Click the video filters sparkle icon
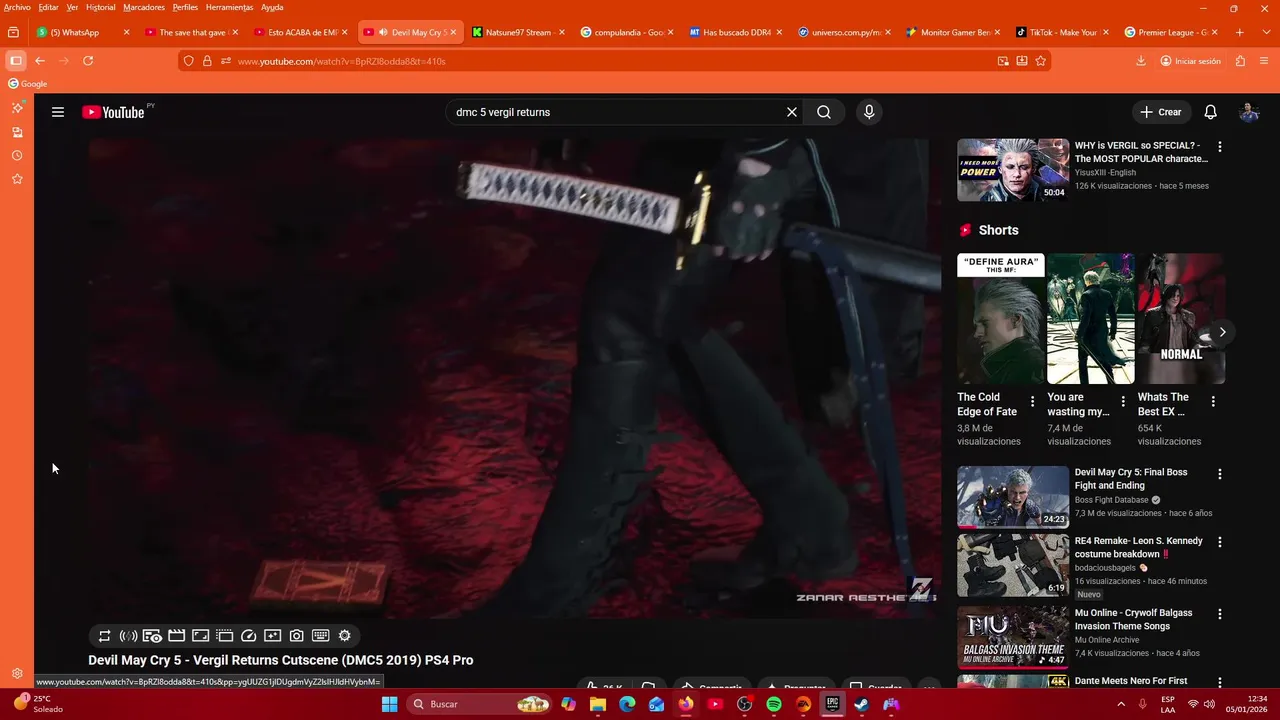Image resolution: width=1280 pixels, height=720 pixels. point(272,636)
